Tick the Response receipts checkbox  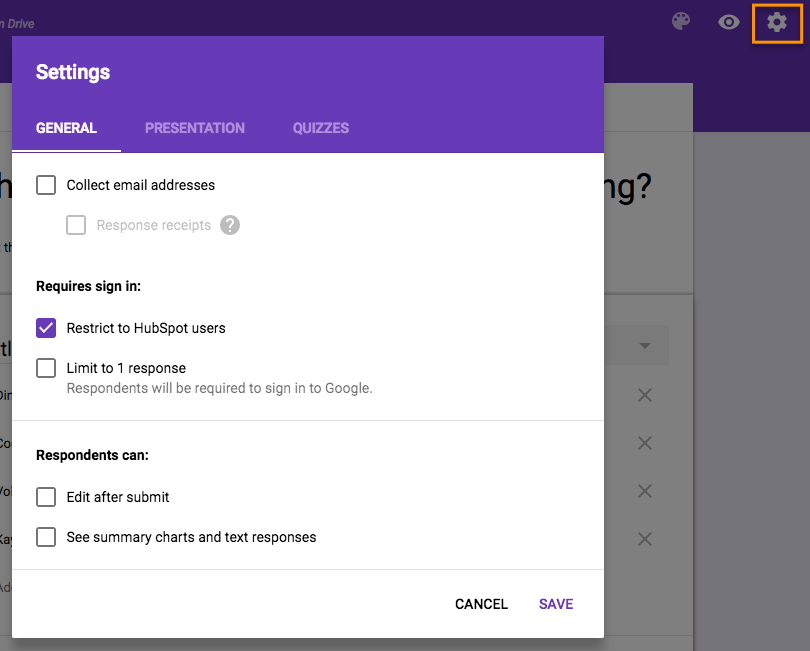pos(76,225)
